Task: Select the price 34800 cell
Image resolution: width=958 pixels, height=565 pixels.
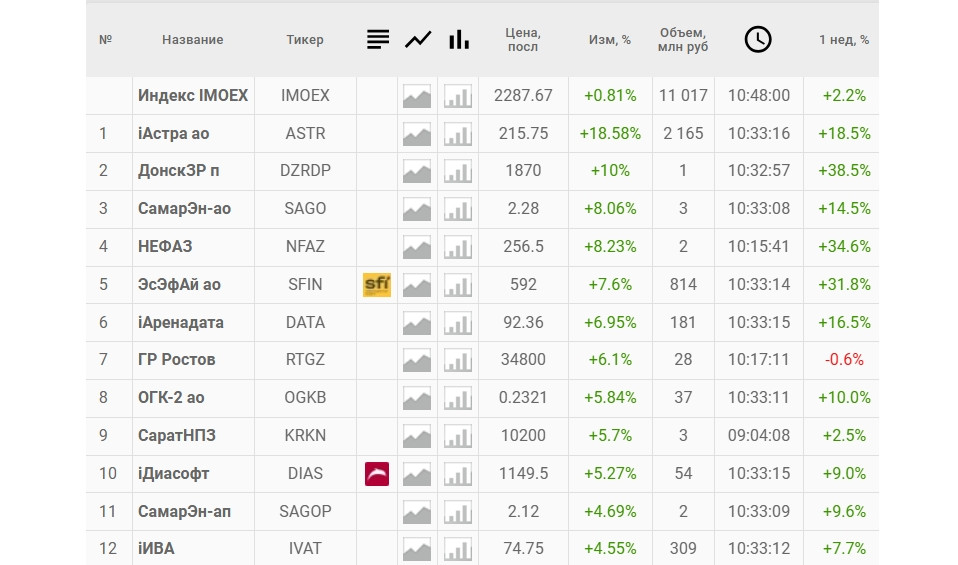Action: [x=523, y=359]
